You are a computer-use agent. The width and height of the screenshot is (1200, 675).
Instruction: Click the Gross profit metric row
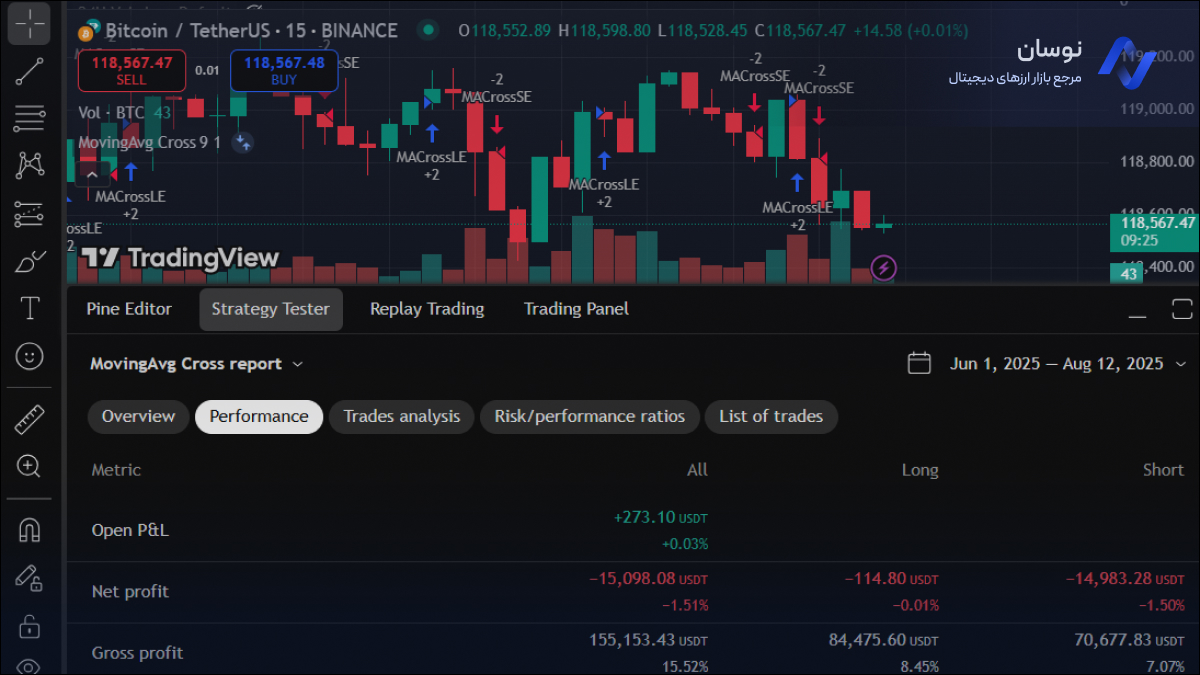pos(634,650)
